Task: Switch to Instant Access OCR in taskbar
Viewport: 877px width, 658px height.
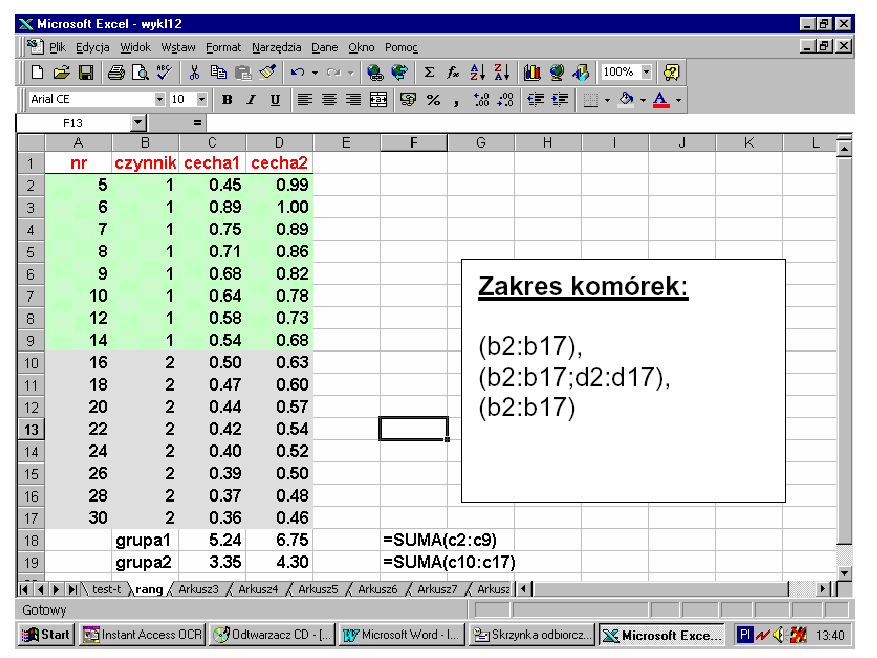Action: (x=143, y=634)
